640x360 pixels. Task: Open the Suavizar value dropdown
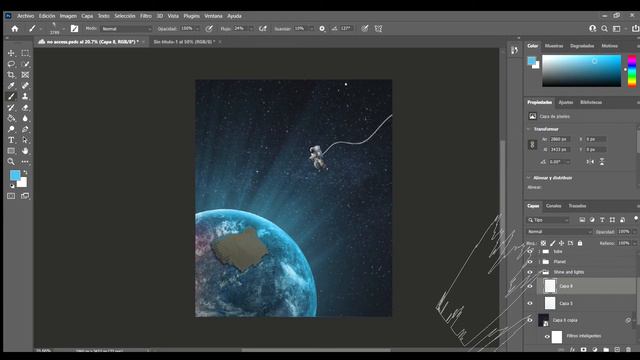pyautogui.click(x=311, y=29)
